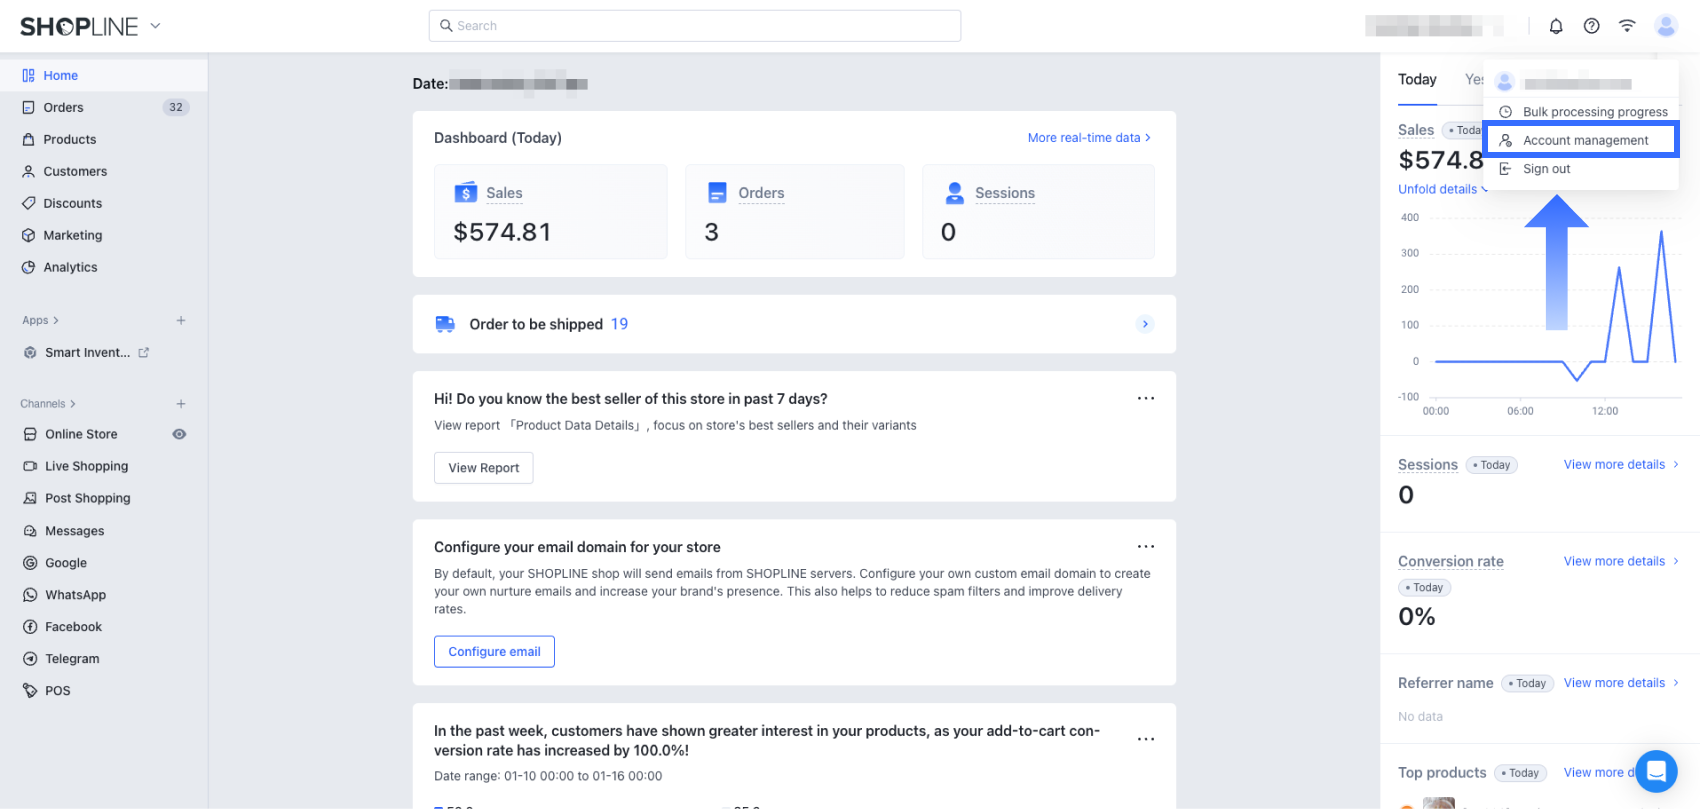Open the SHOPLINE store switcher dropdown
1700x809 pixels.
[155, 26]
